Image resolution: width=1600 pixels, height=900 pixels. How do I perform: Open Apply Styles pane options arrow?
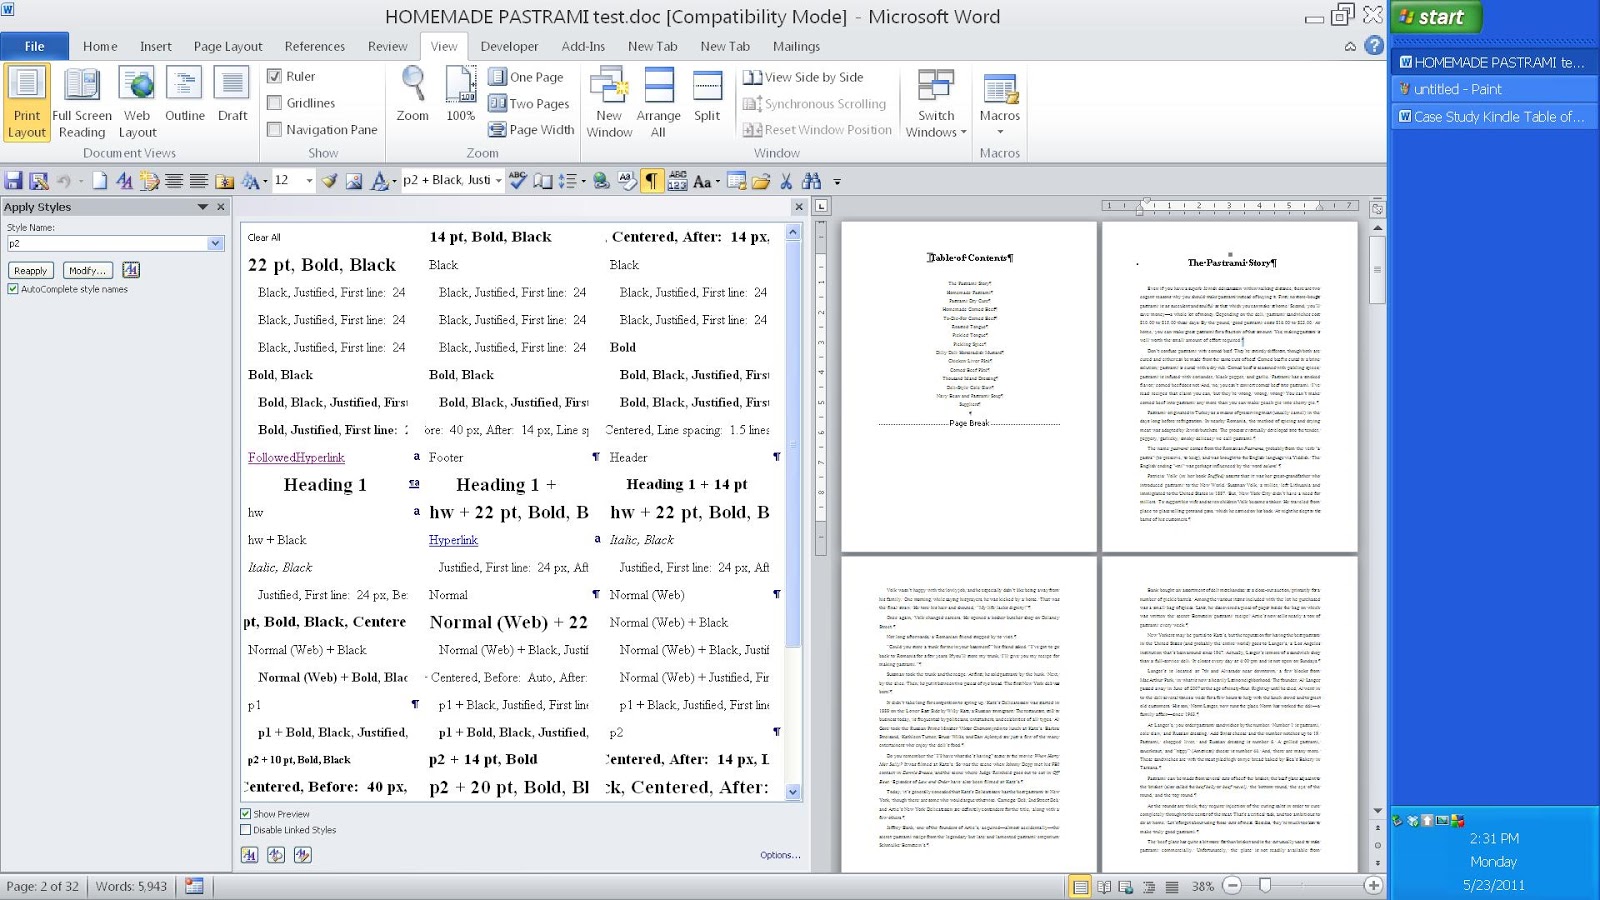click(203, 207)
